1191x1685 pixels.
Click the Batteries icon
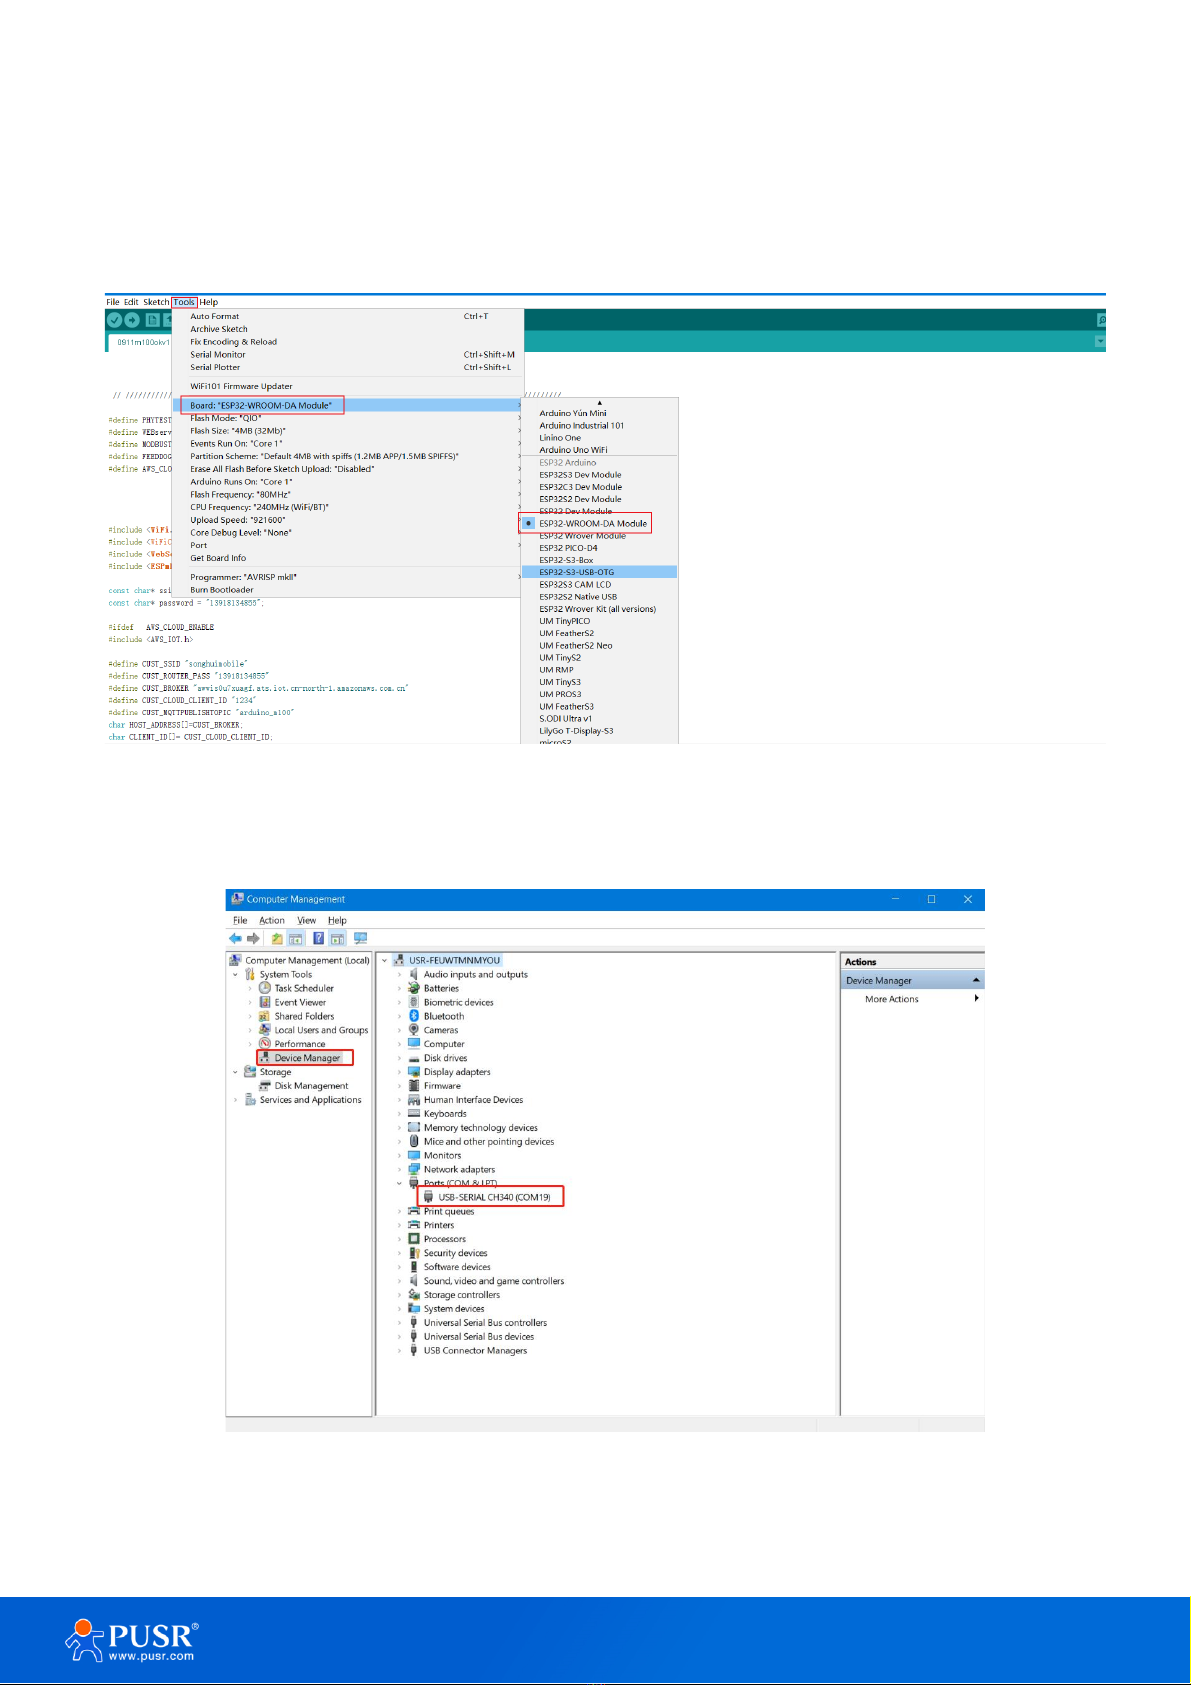tap(414, 988)
